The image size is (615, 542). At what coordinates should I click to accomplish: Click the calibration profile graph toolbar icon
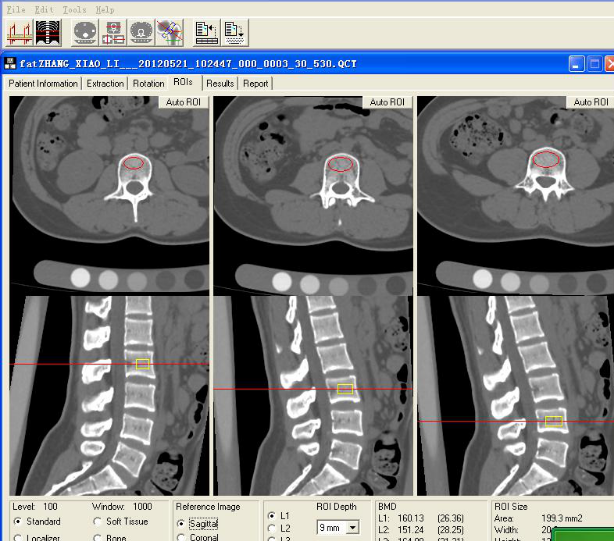19,33
